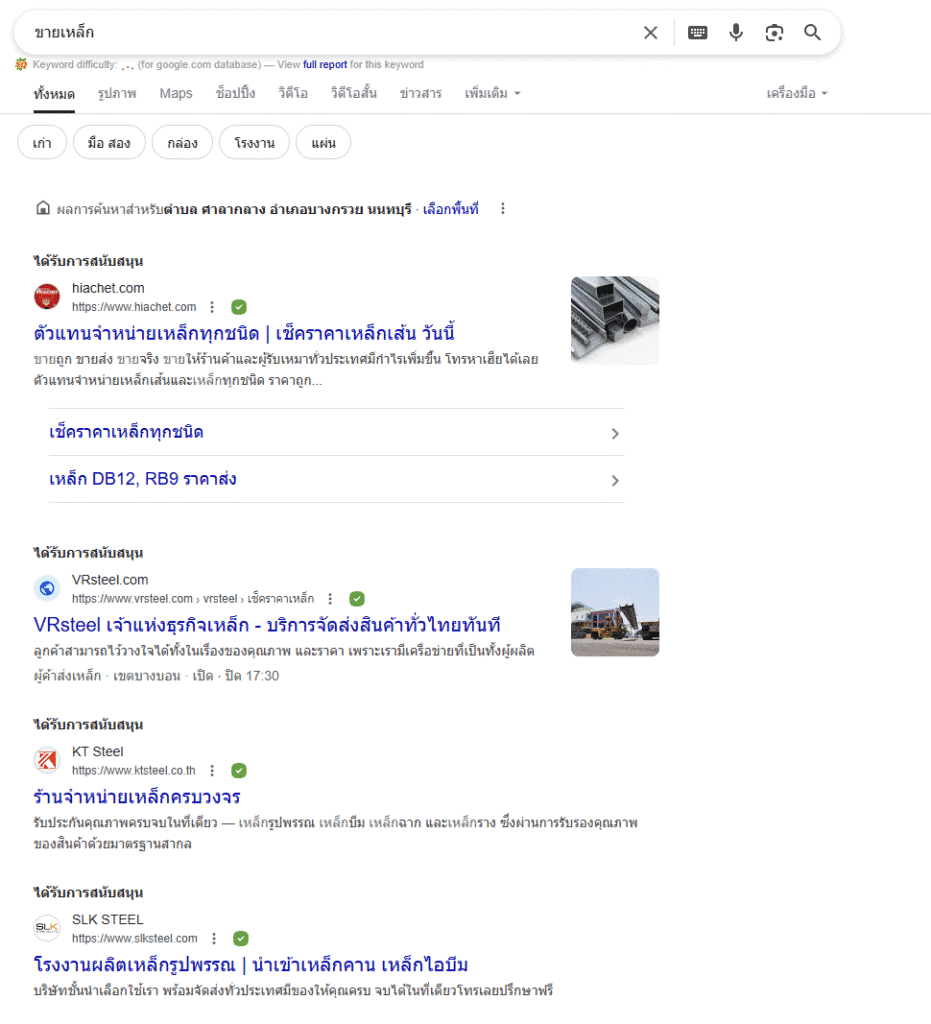Expand the เช็คราคาเหล็กทุกชนิด sitelink arrow
This screenshot has width=931, height=1024.
point(615,434)
